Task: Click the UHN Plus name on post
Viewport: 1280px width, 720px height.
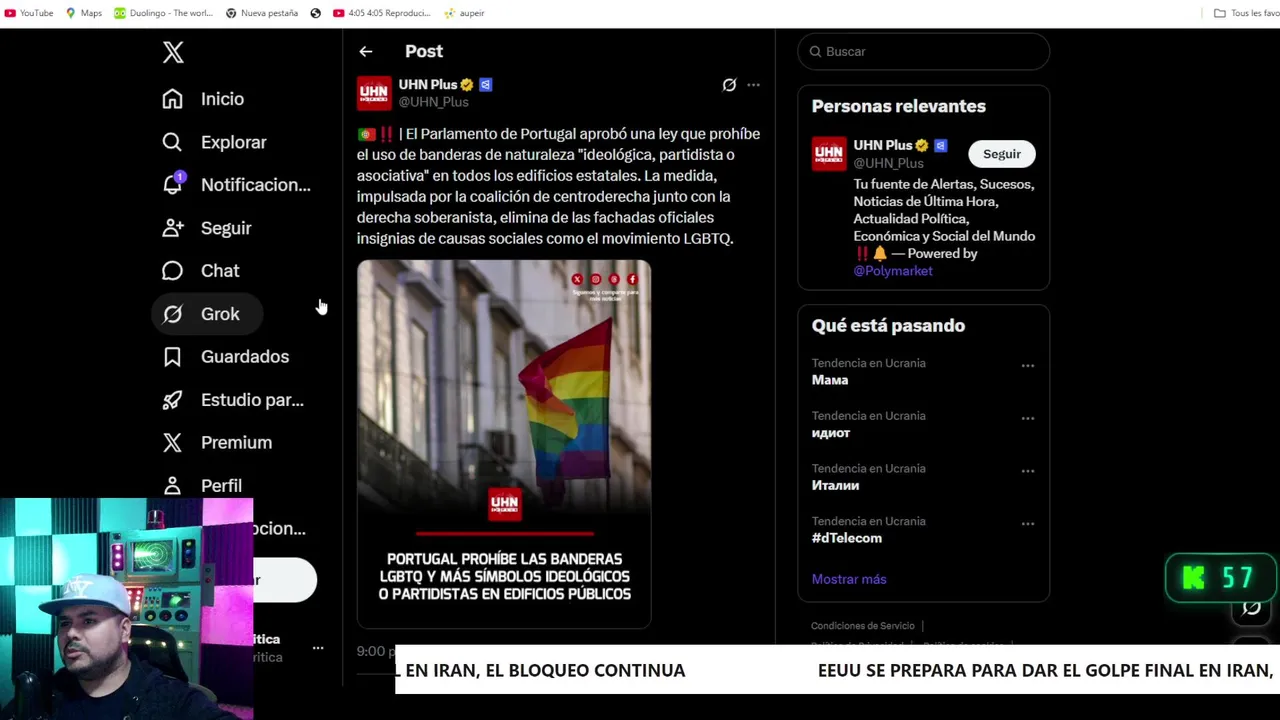Action: (428, 85)
